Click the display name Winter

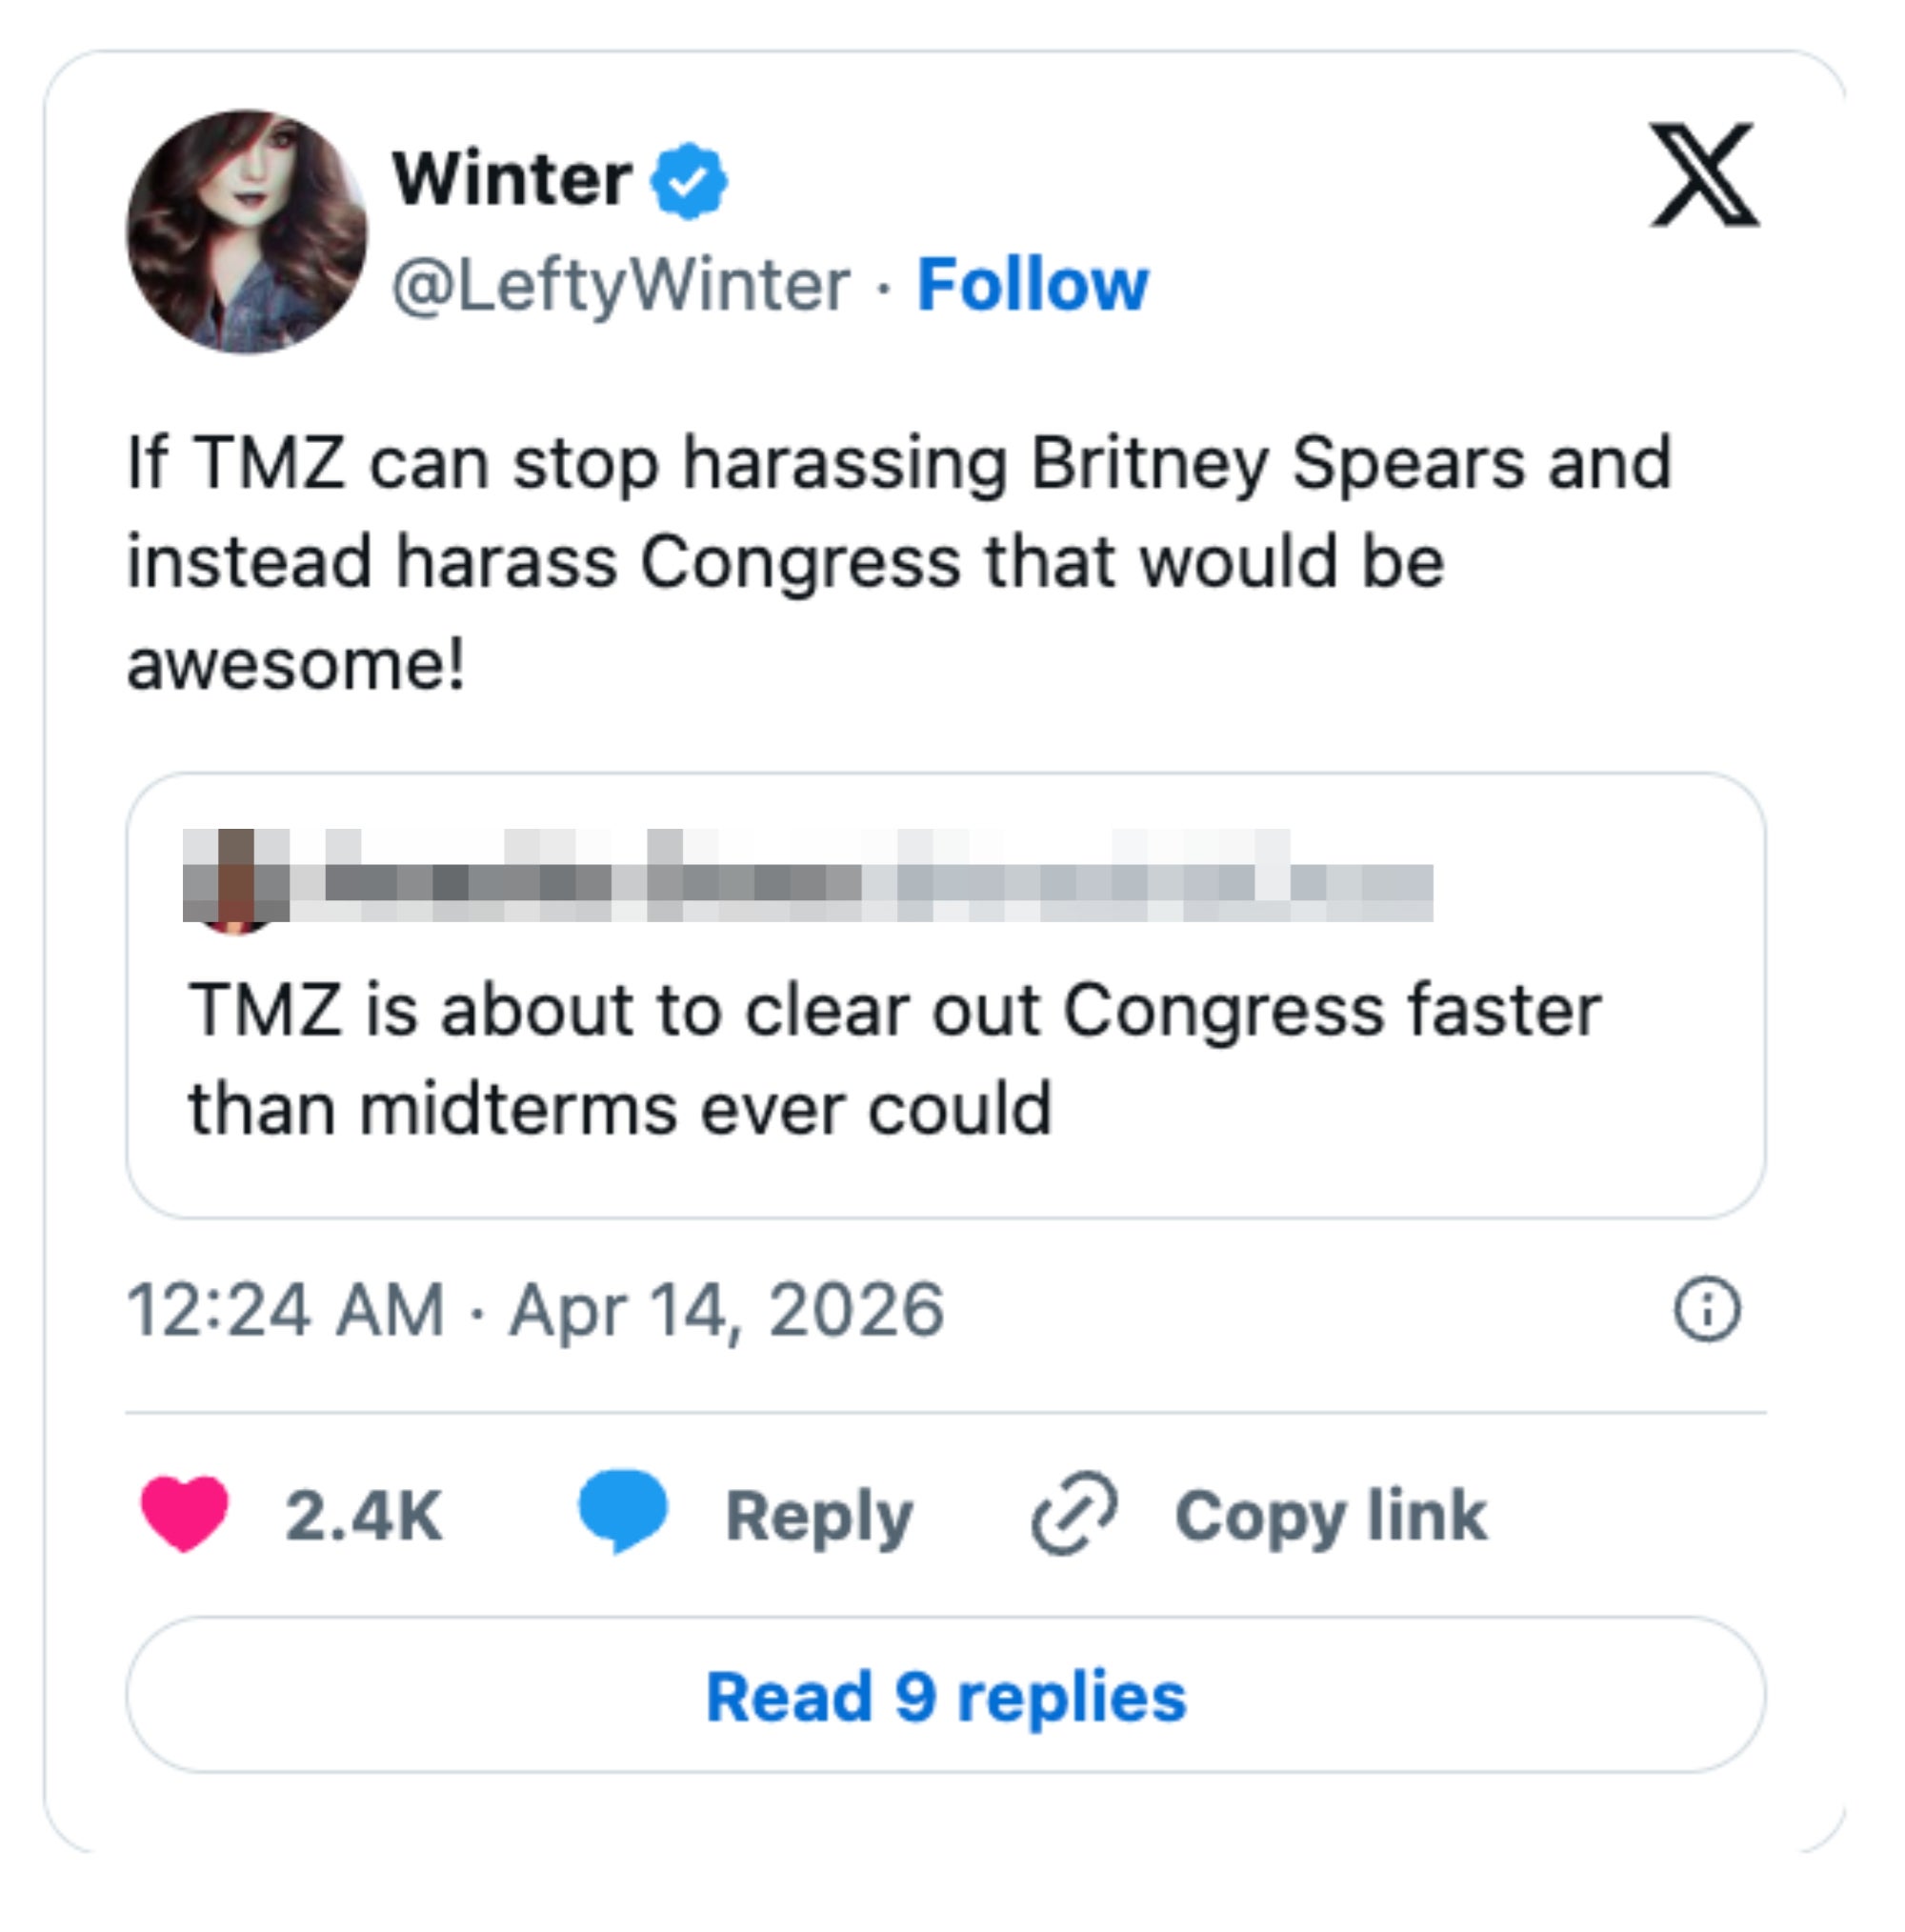(511, 180)
